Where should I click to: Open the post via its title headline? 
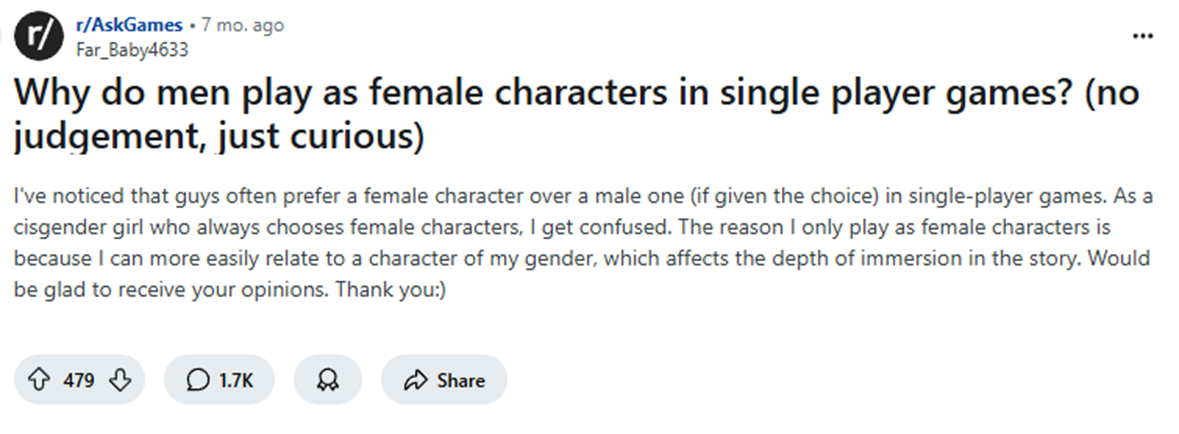pos(577,117)
